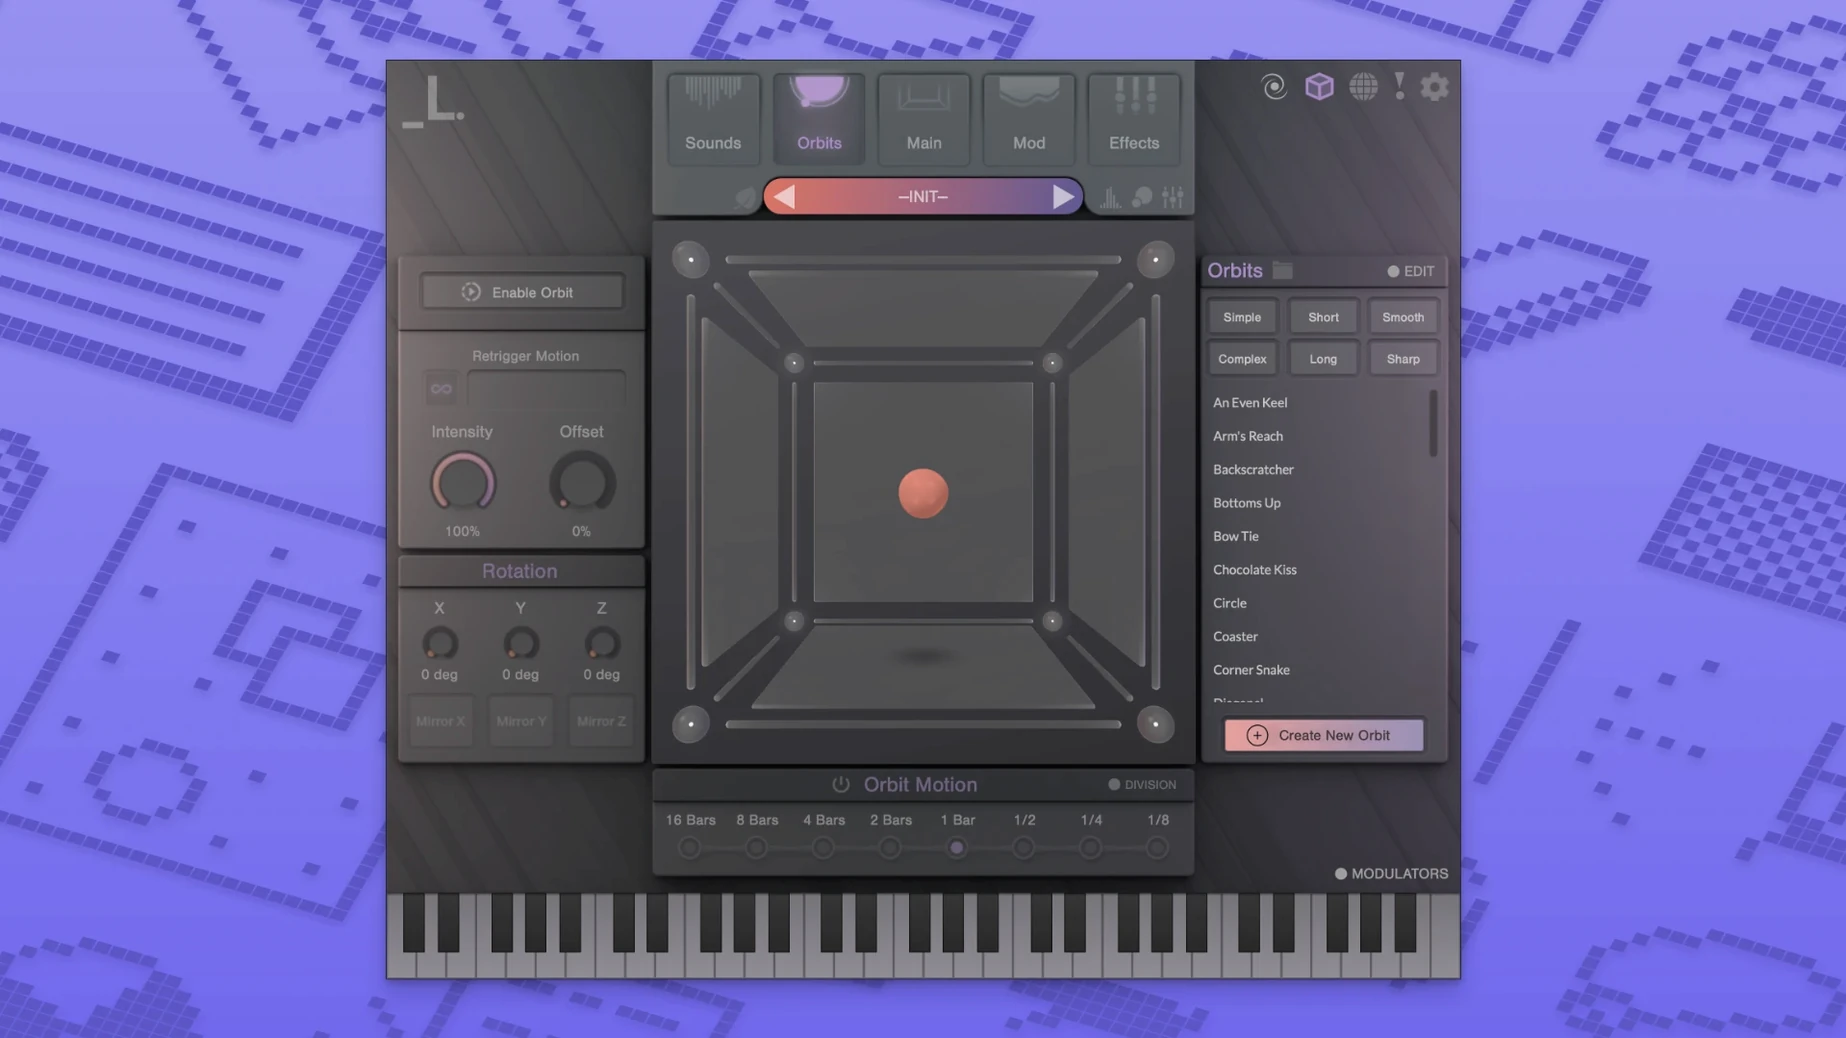
Task: Click the globe grid icon
Action: point(1363,87)
